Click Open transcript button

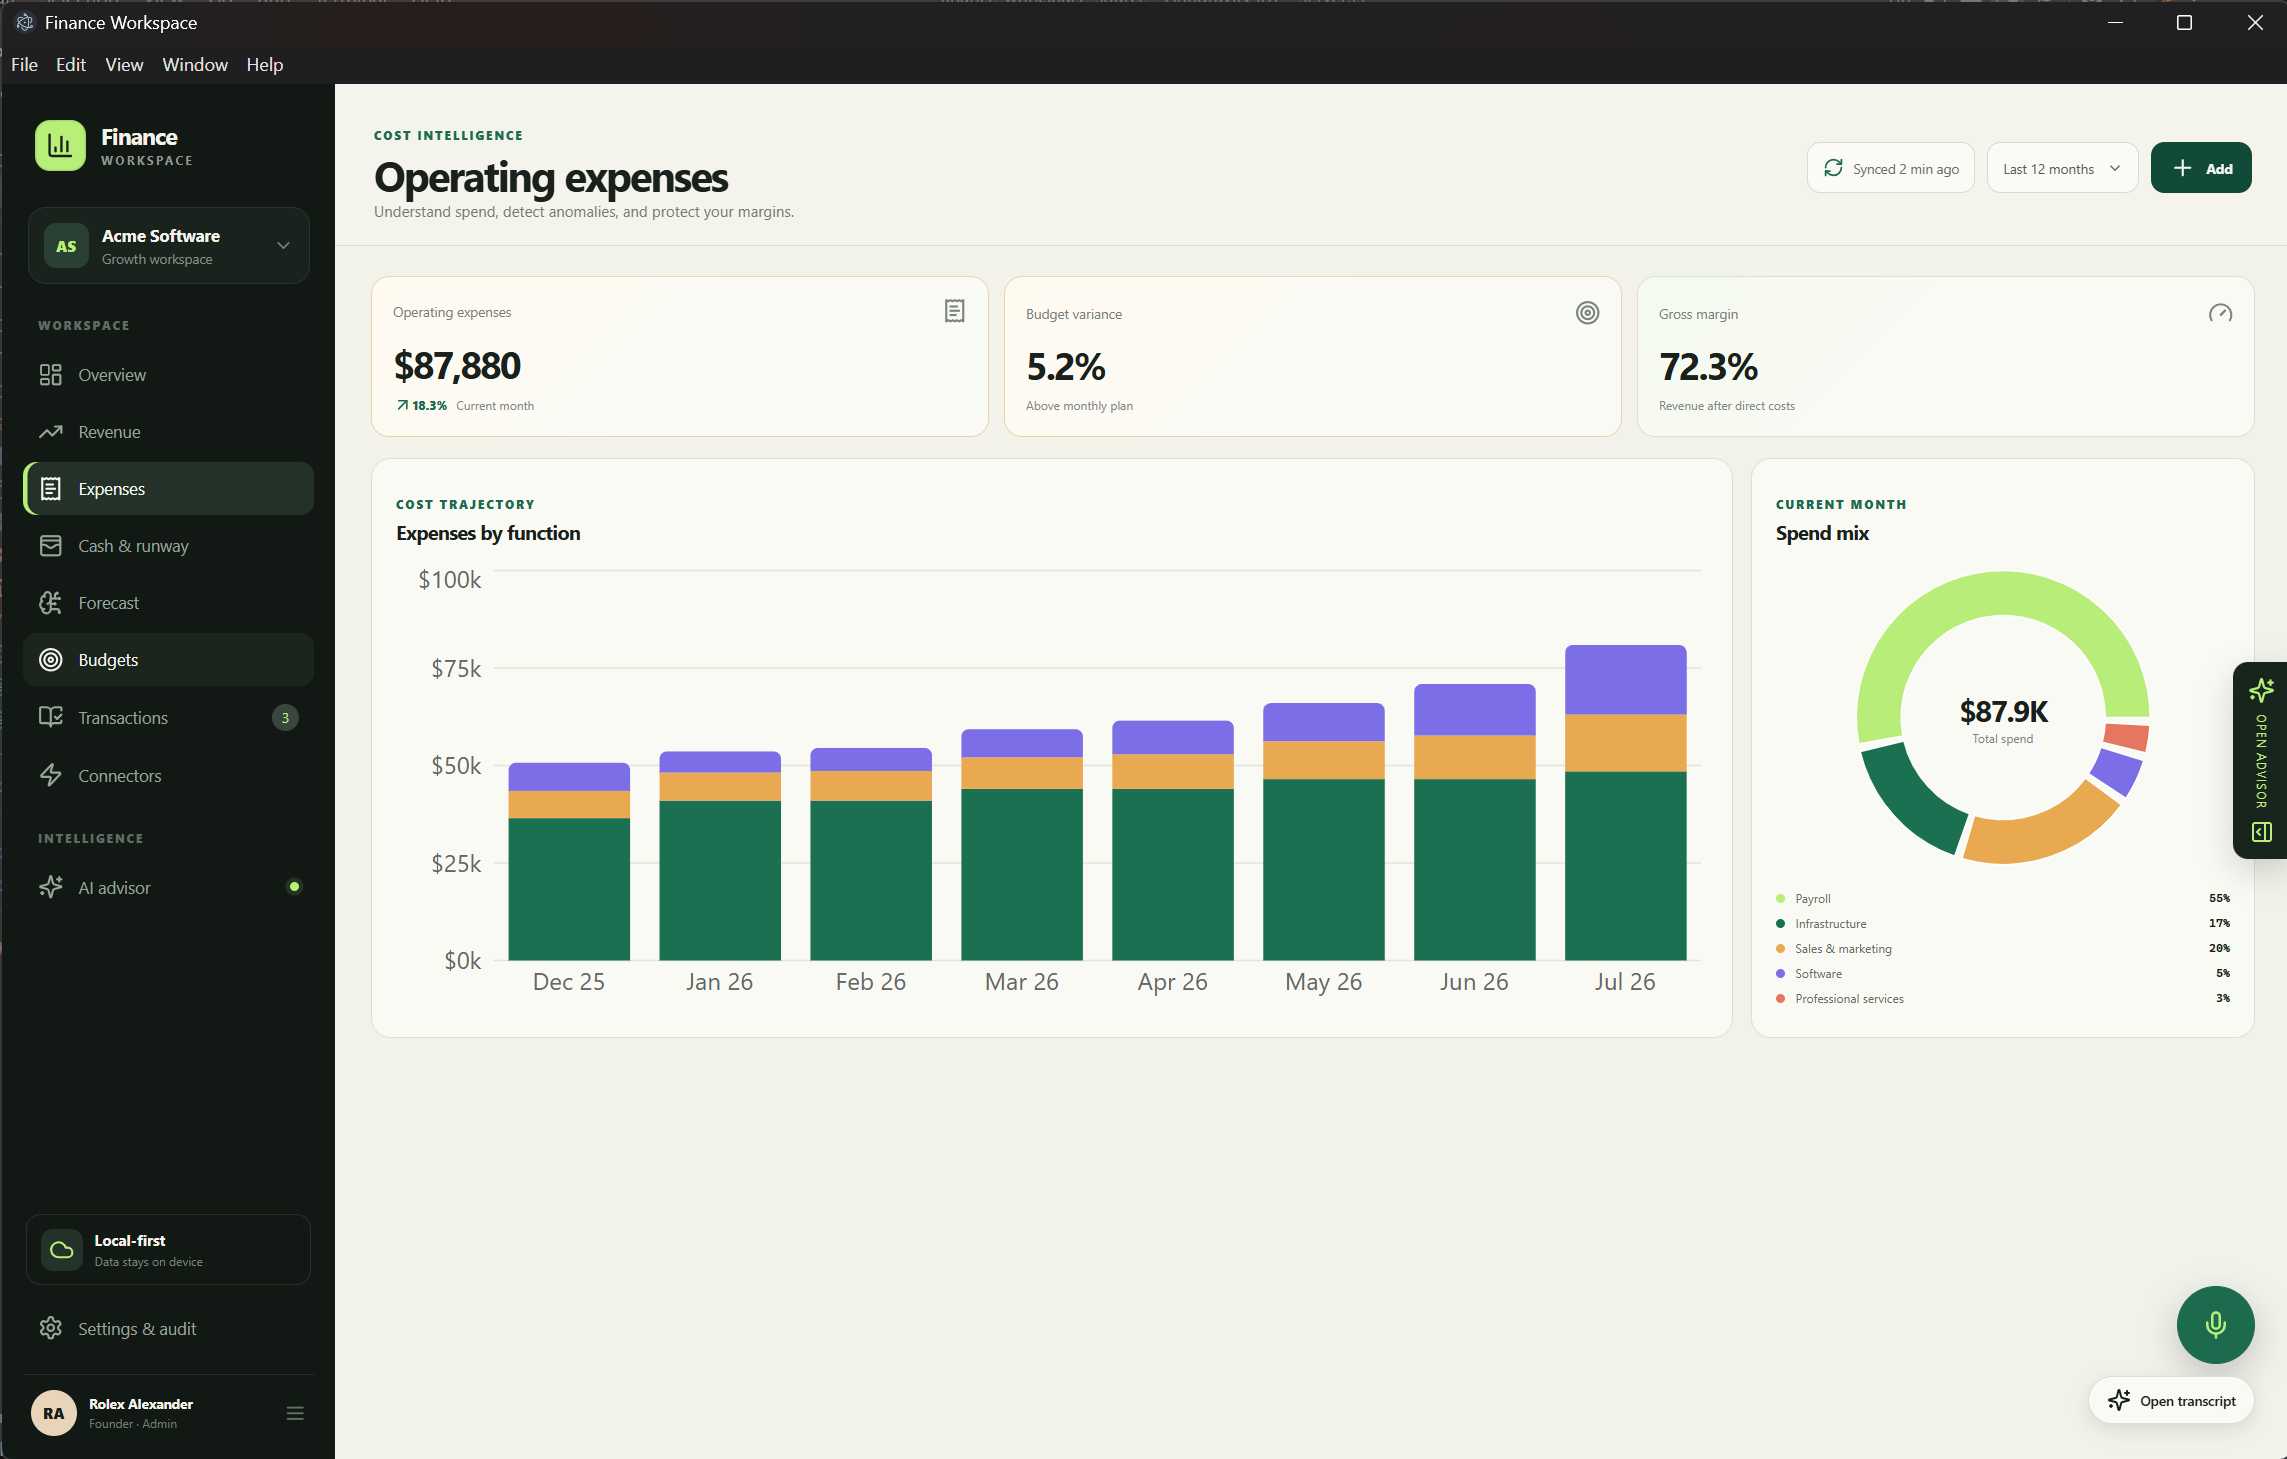[x=2170, y=1400]
